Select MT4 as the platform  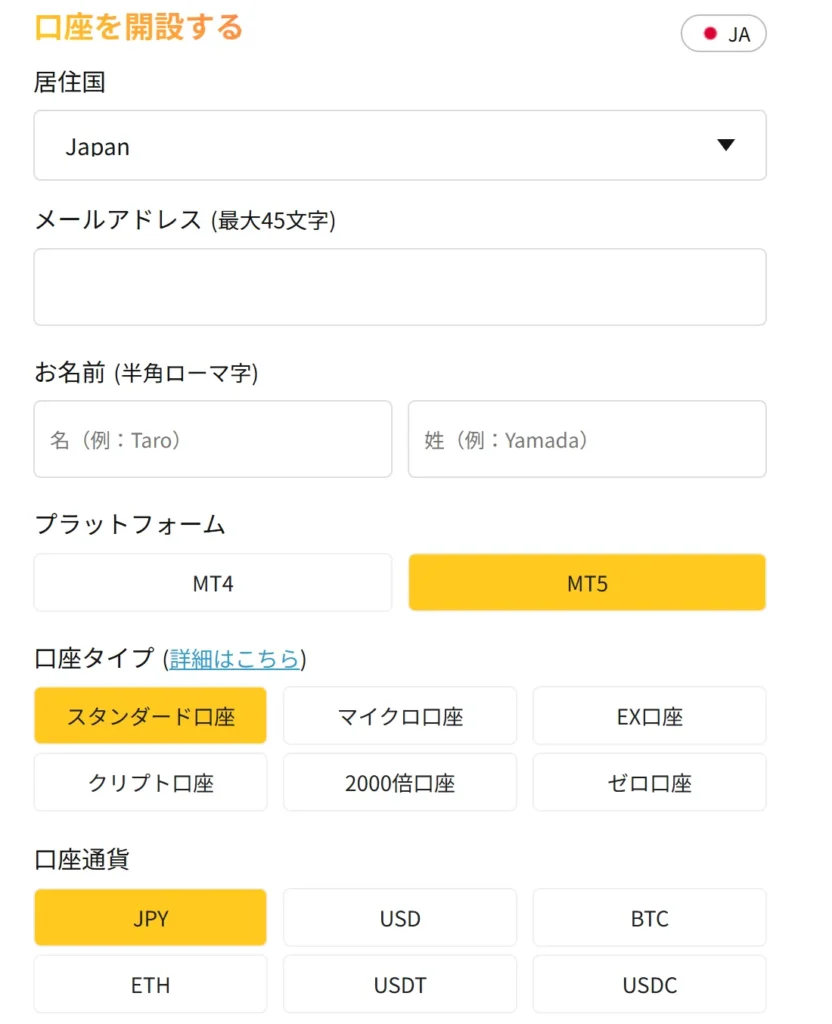212,582
